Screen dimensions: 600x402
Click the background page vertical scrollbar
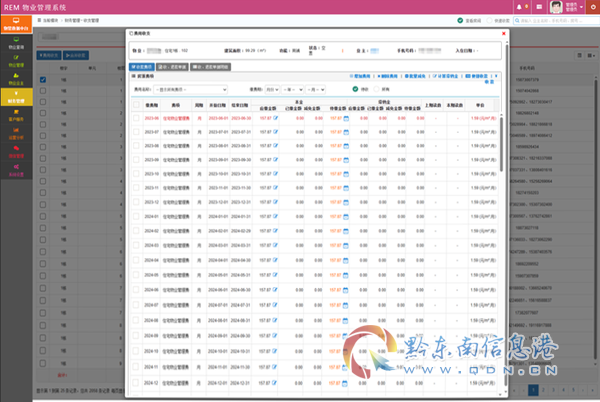(595, 220)
